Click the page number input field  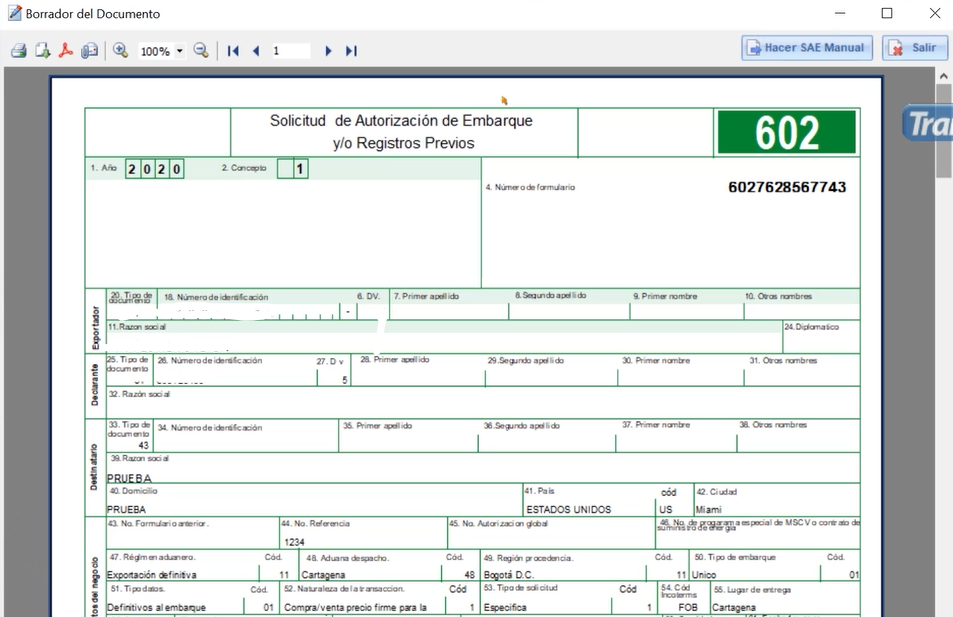(290, 51)
